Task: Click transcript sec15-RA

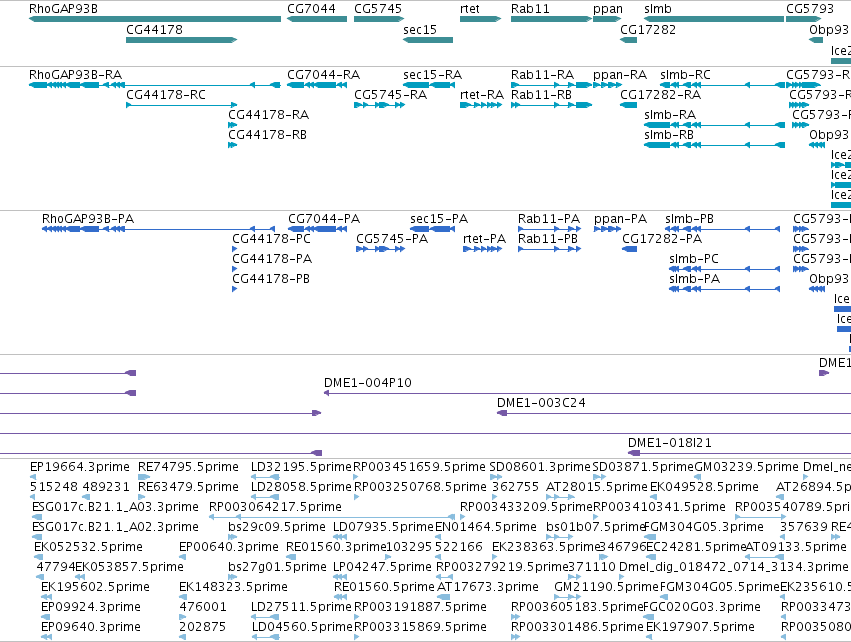Action: click(x=428, y=85)
